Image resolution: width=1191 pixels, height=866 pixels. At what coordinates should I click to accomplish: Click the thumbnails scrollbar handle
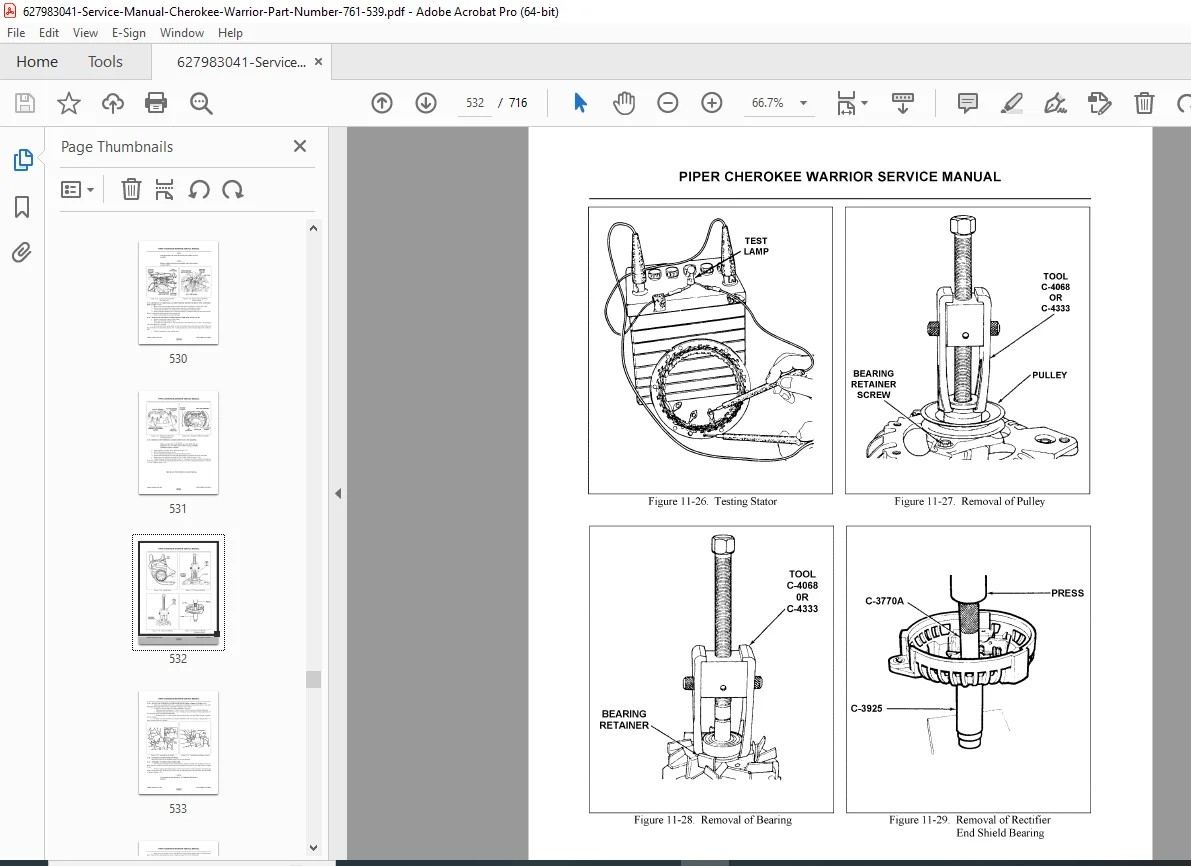[x=313, y=679]
